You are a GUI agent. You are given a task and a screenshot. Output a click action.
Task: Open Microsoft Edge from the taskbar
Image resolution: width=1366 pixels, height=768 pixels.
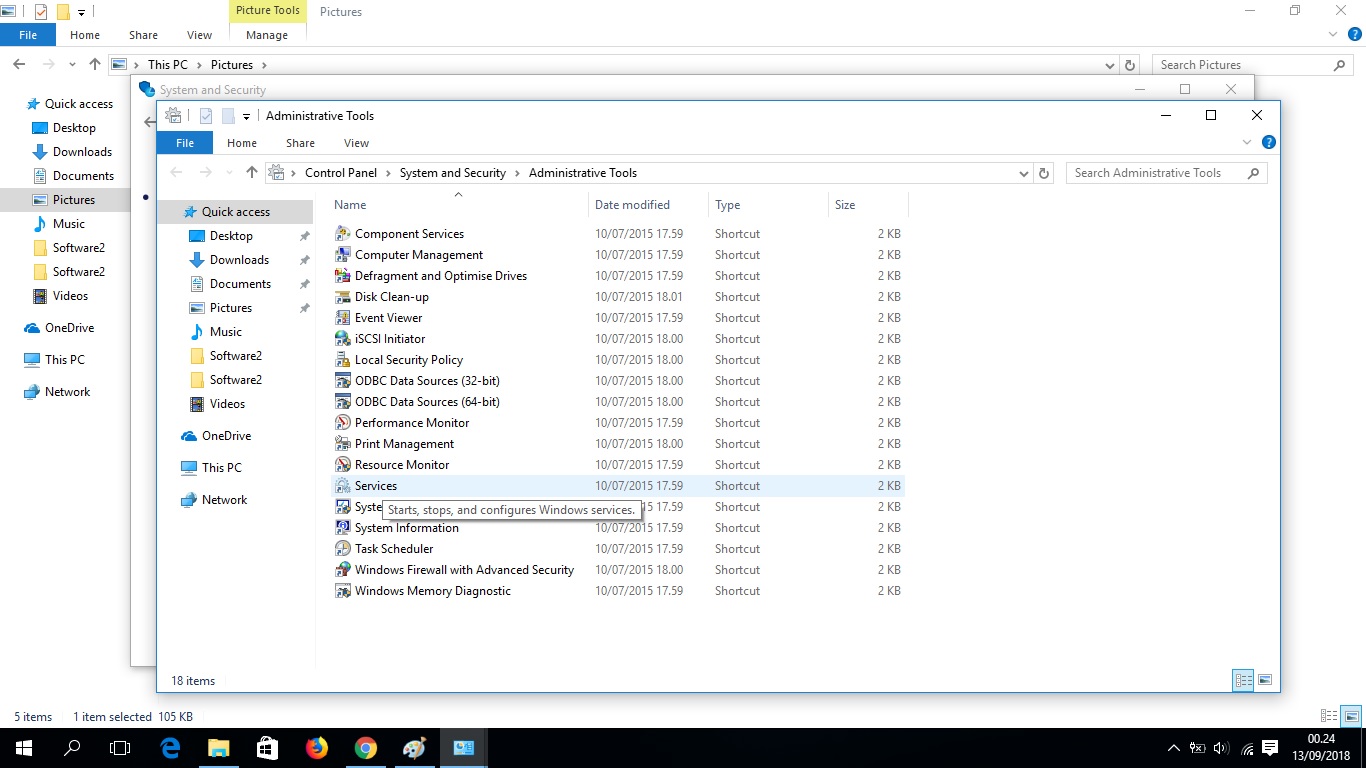pos(170,748)
